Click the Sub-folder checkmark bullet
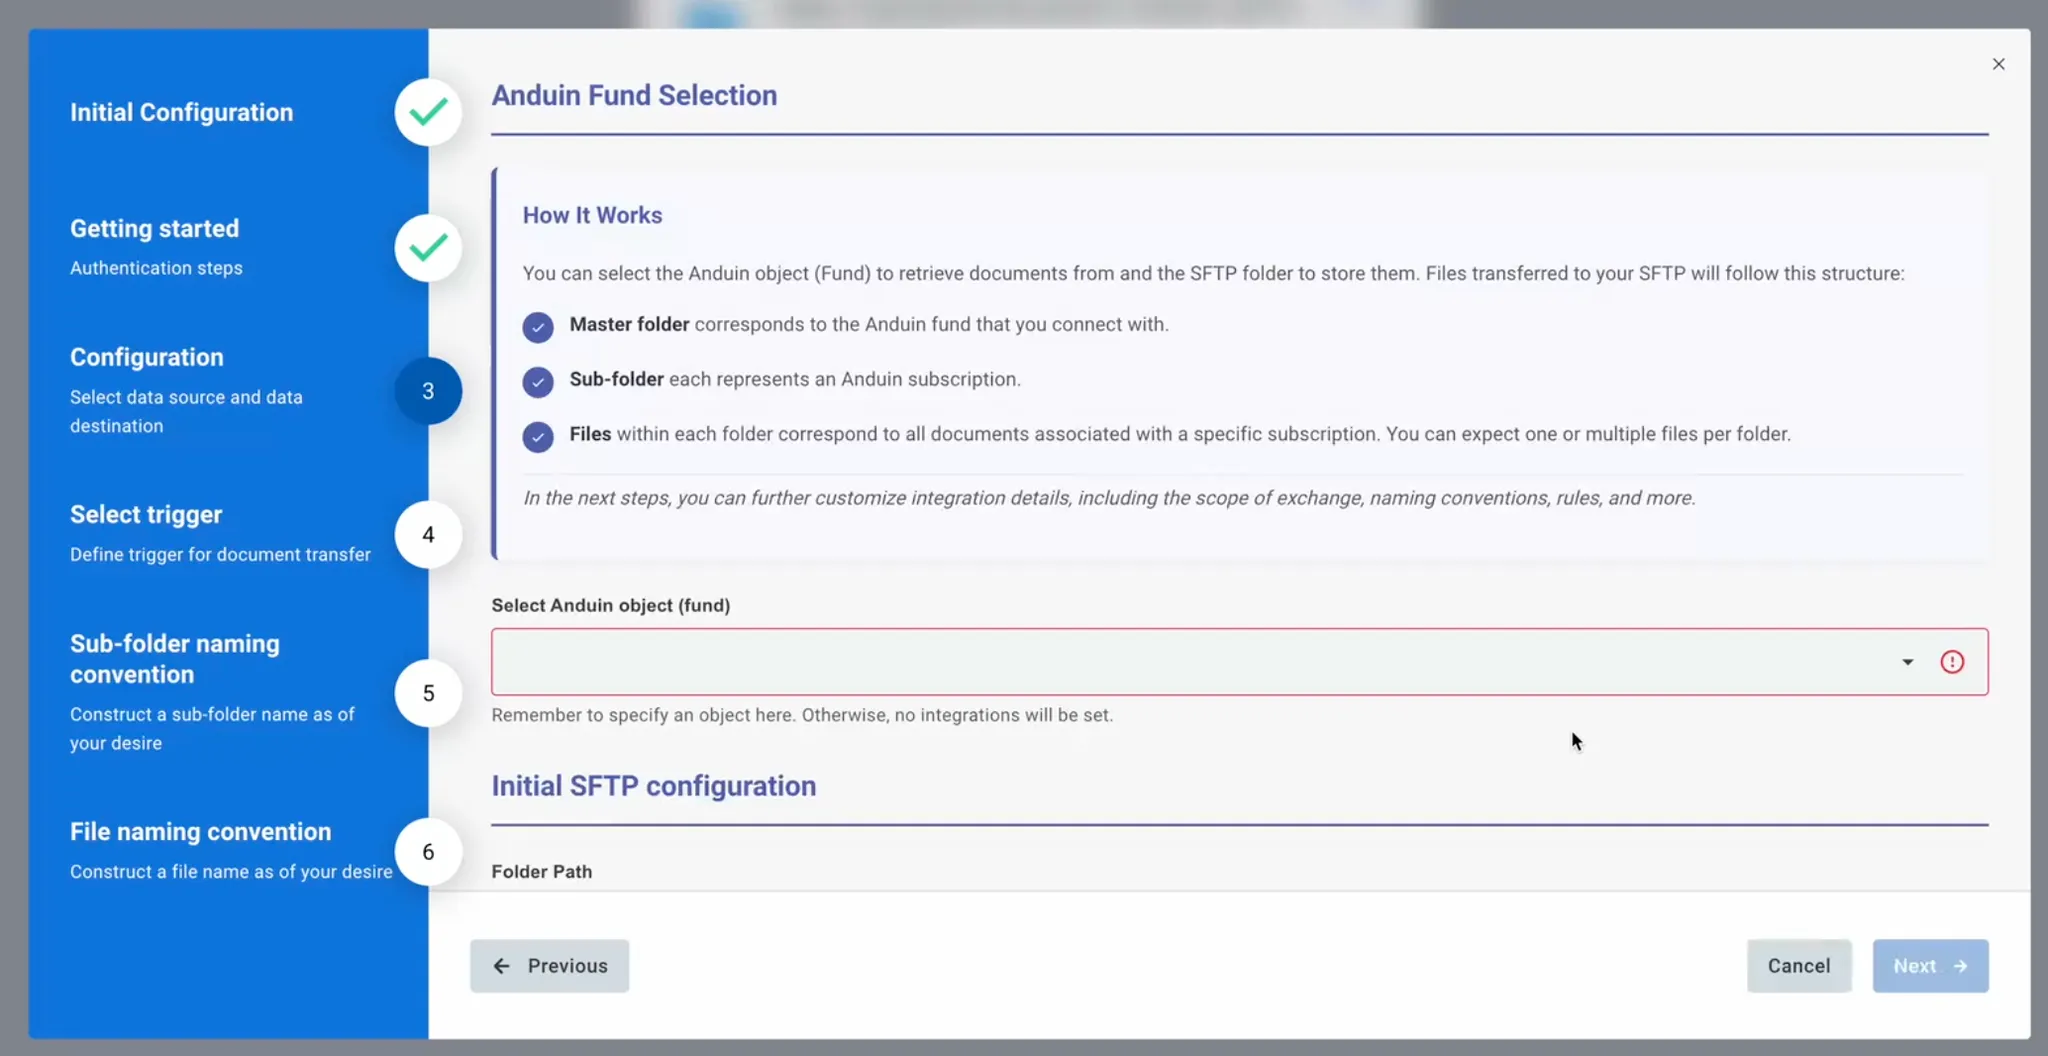Viewport: 2048px width, 1056px height. tap(538, 382)
